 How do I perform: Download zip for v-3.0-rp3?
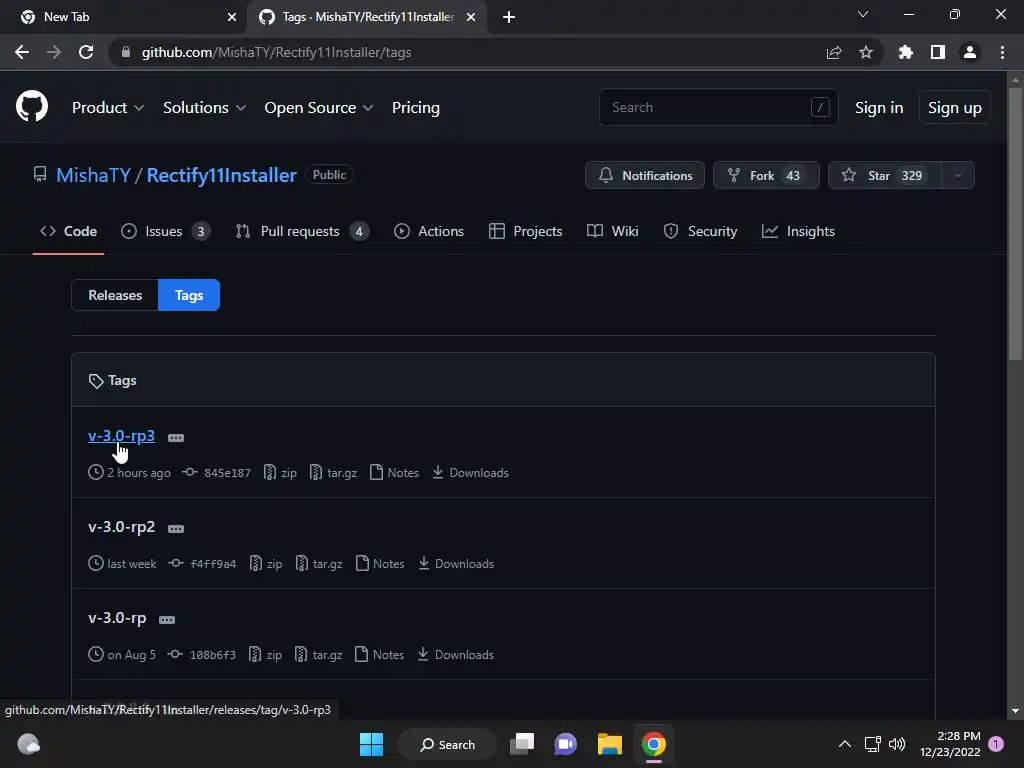pyautogui.click(x=280, y=473)
